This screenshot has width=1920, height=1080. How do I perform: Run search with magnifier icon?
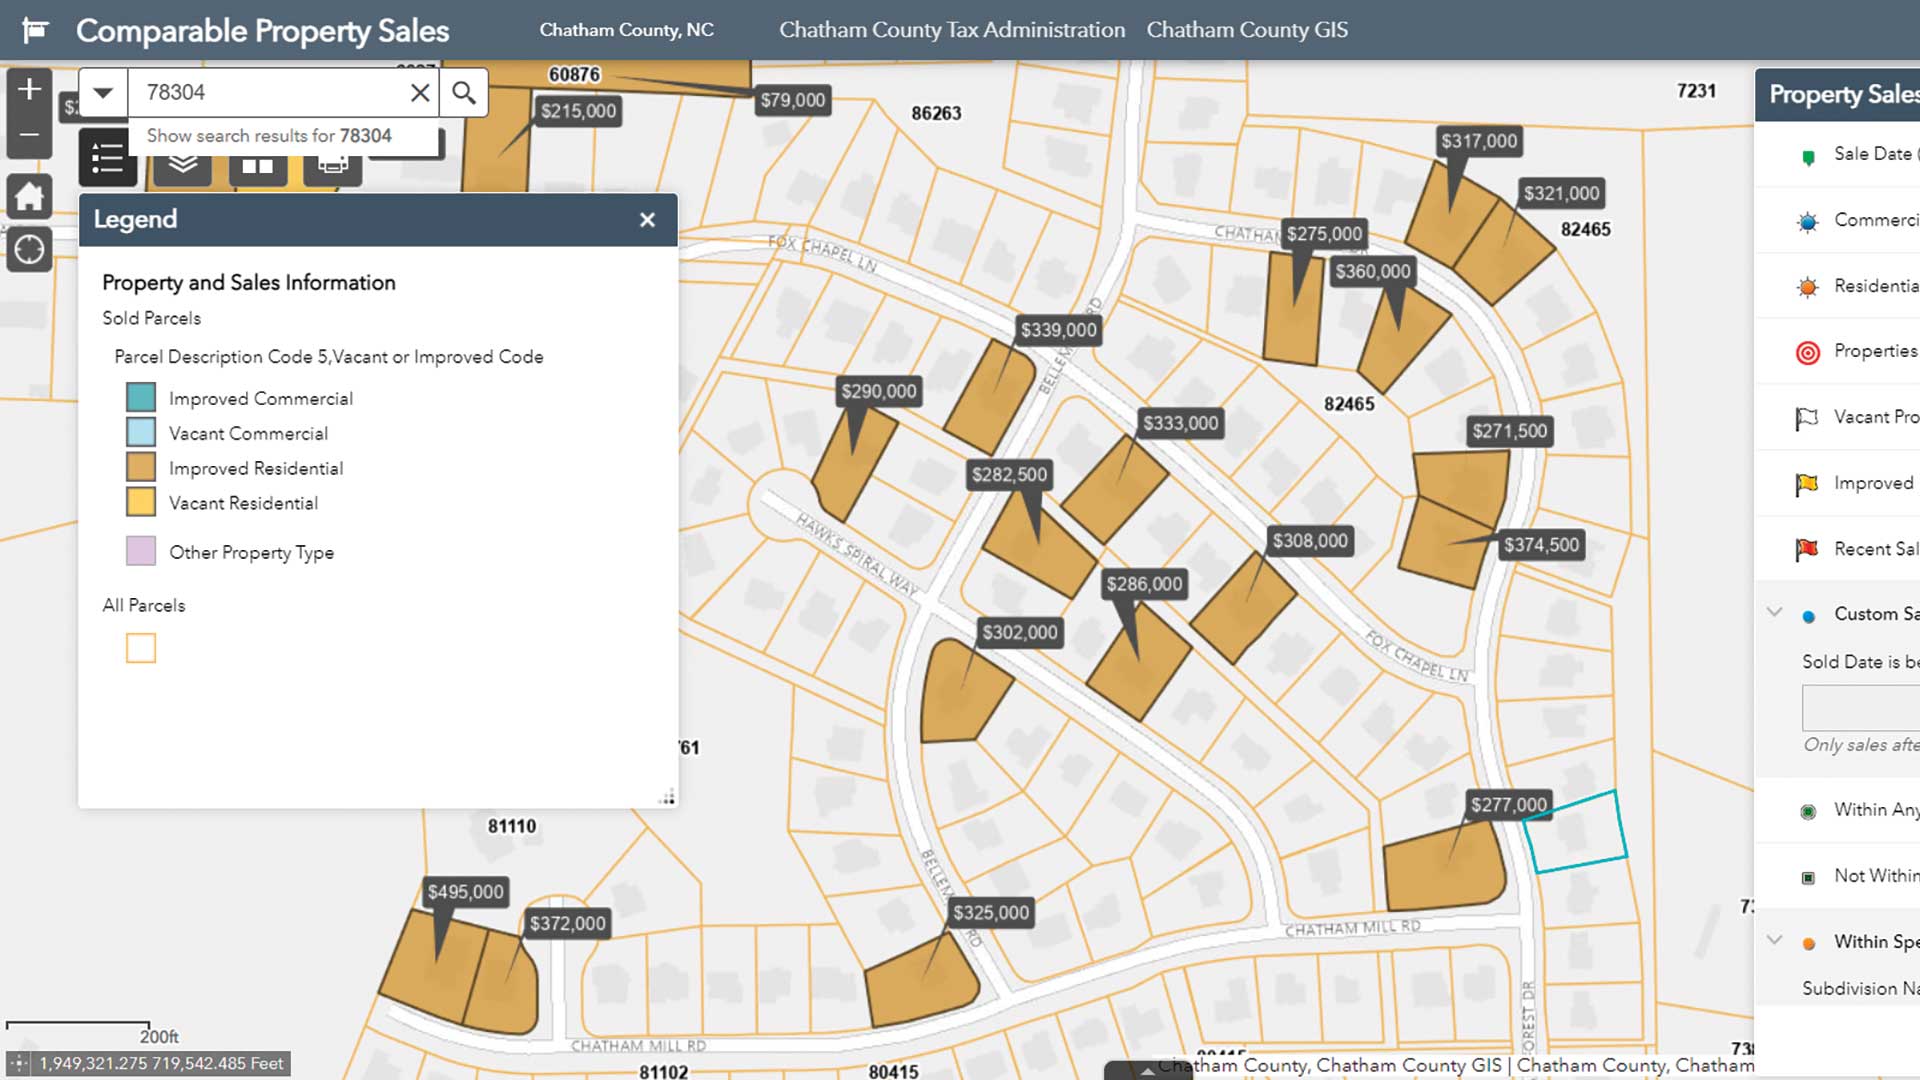click(x=463, y=92)
